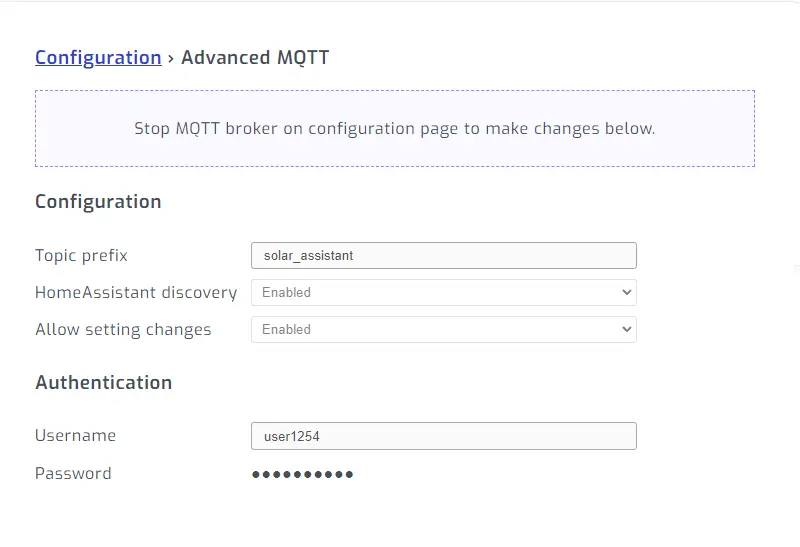Screen dimensions: 800x547
Task: Click the Advanced MQTT breadcrumb text
Action: [x=255, y=57]
